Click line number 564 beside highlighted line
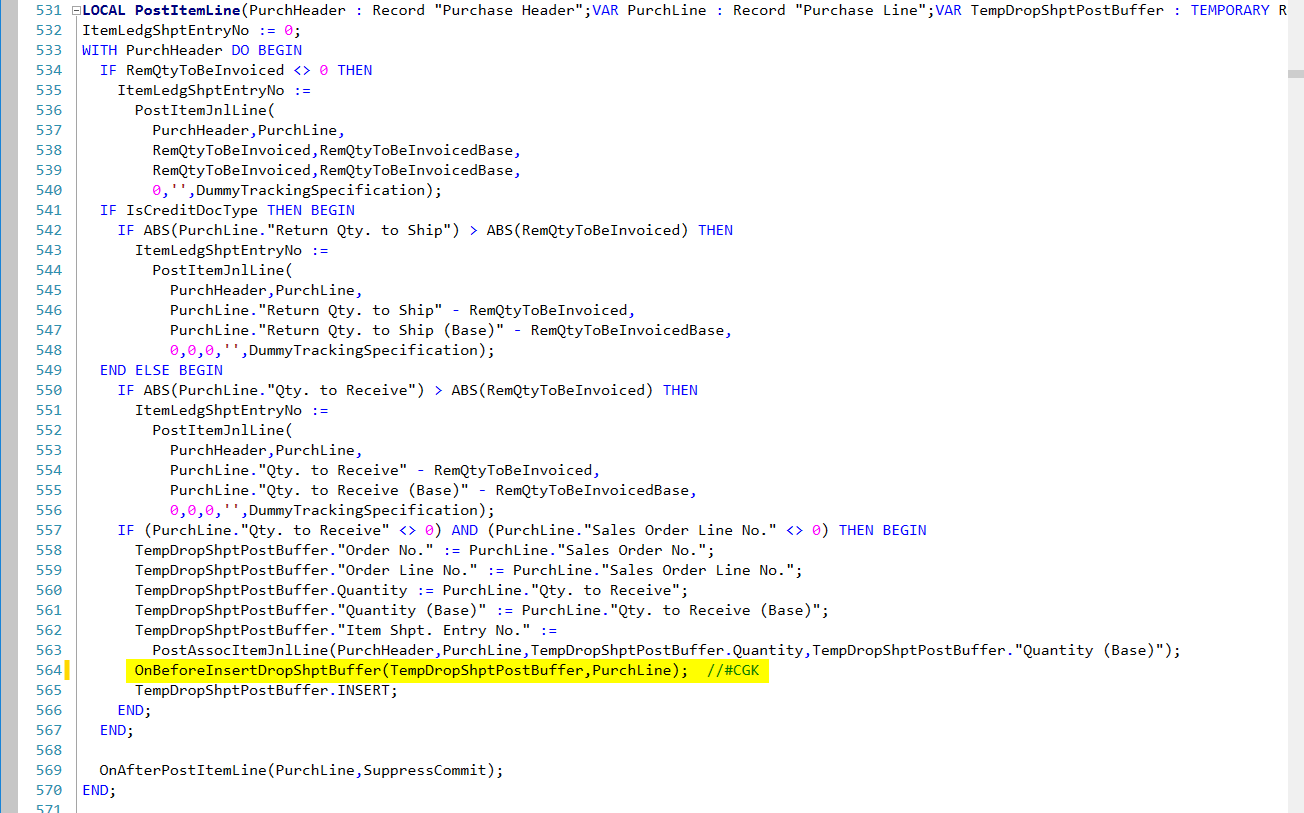Viewport: 1304px width, 813px height. [47, 670]
